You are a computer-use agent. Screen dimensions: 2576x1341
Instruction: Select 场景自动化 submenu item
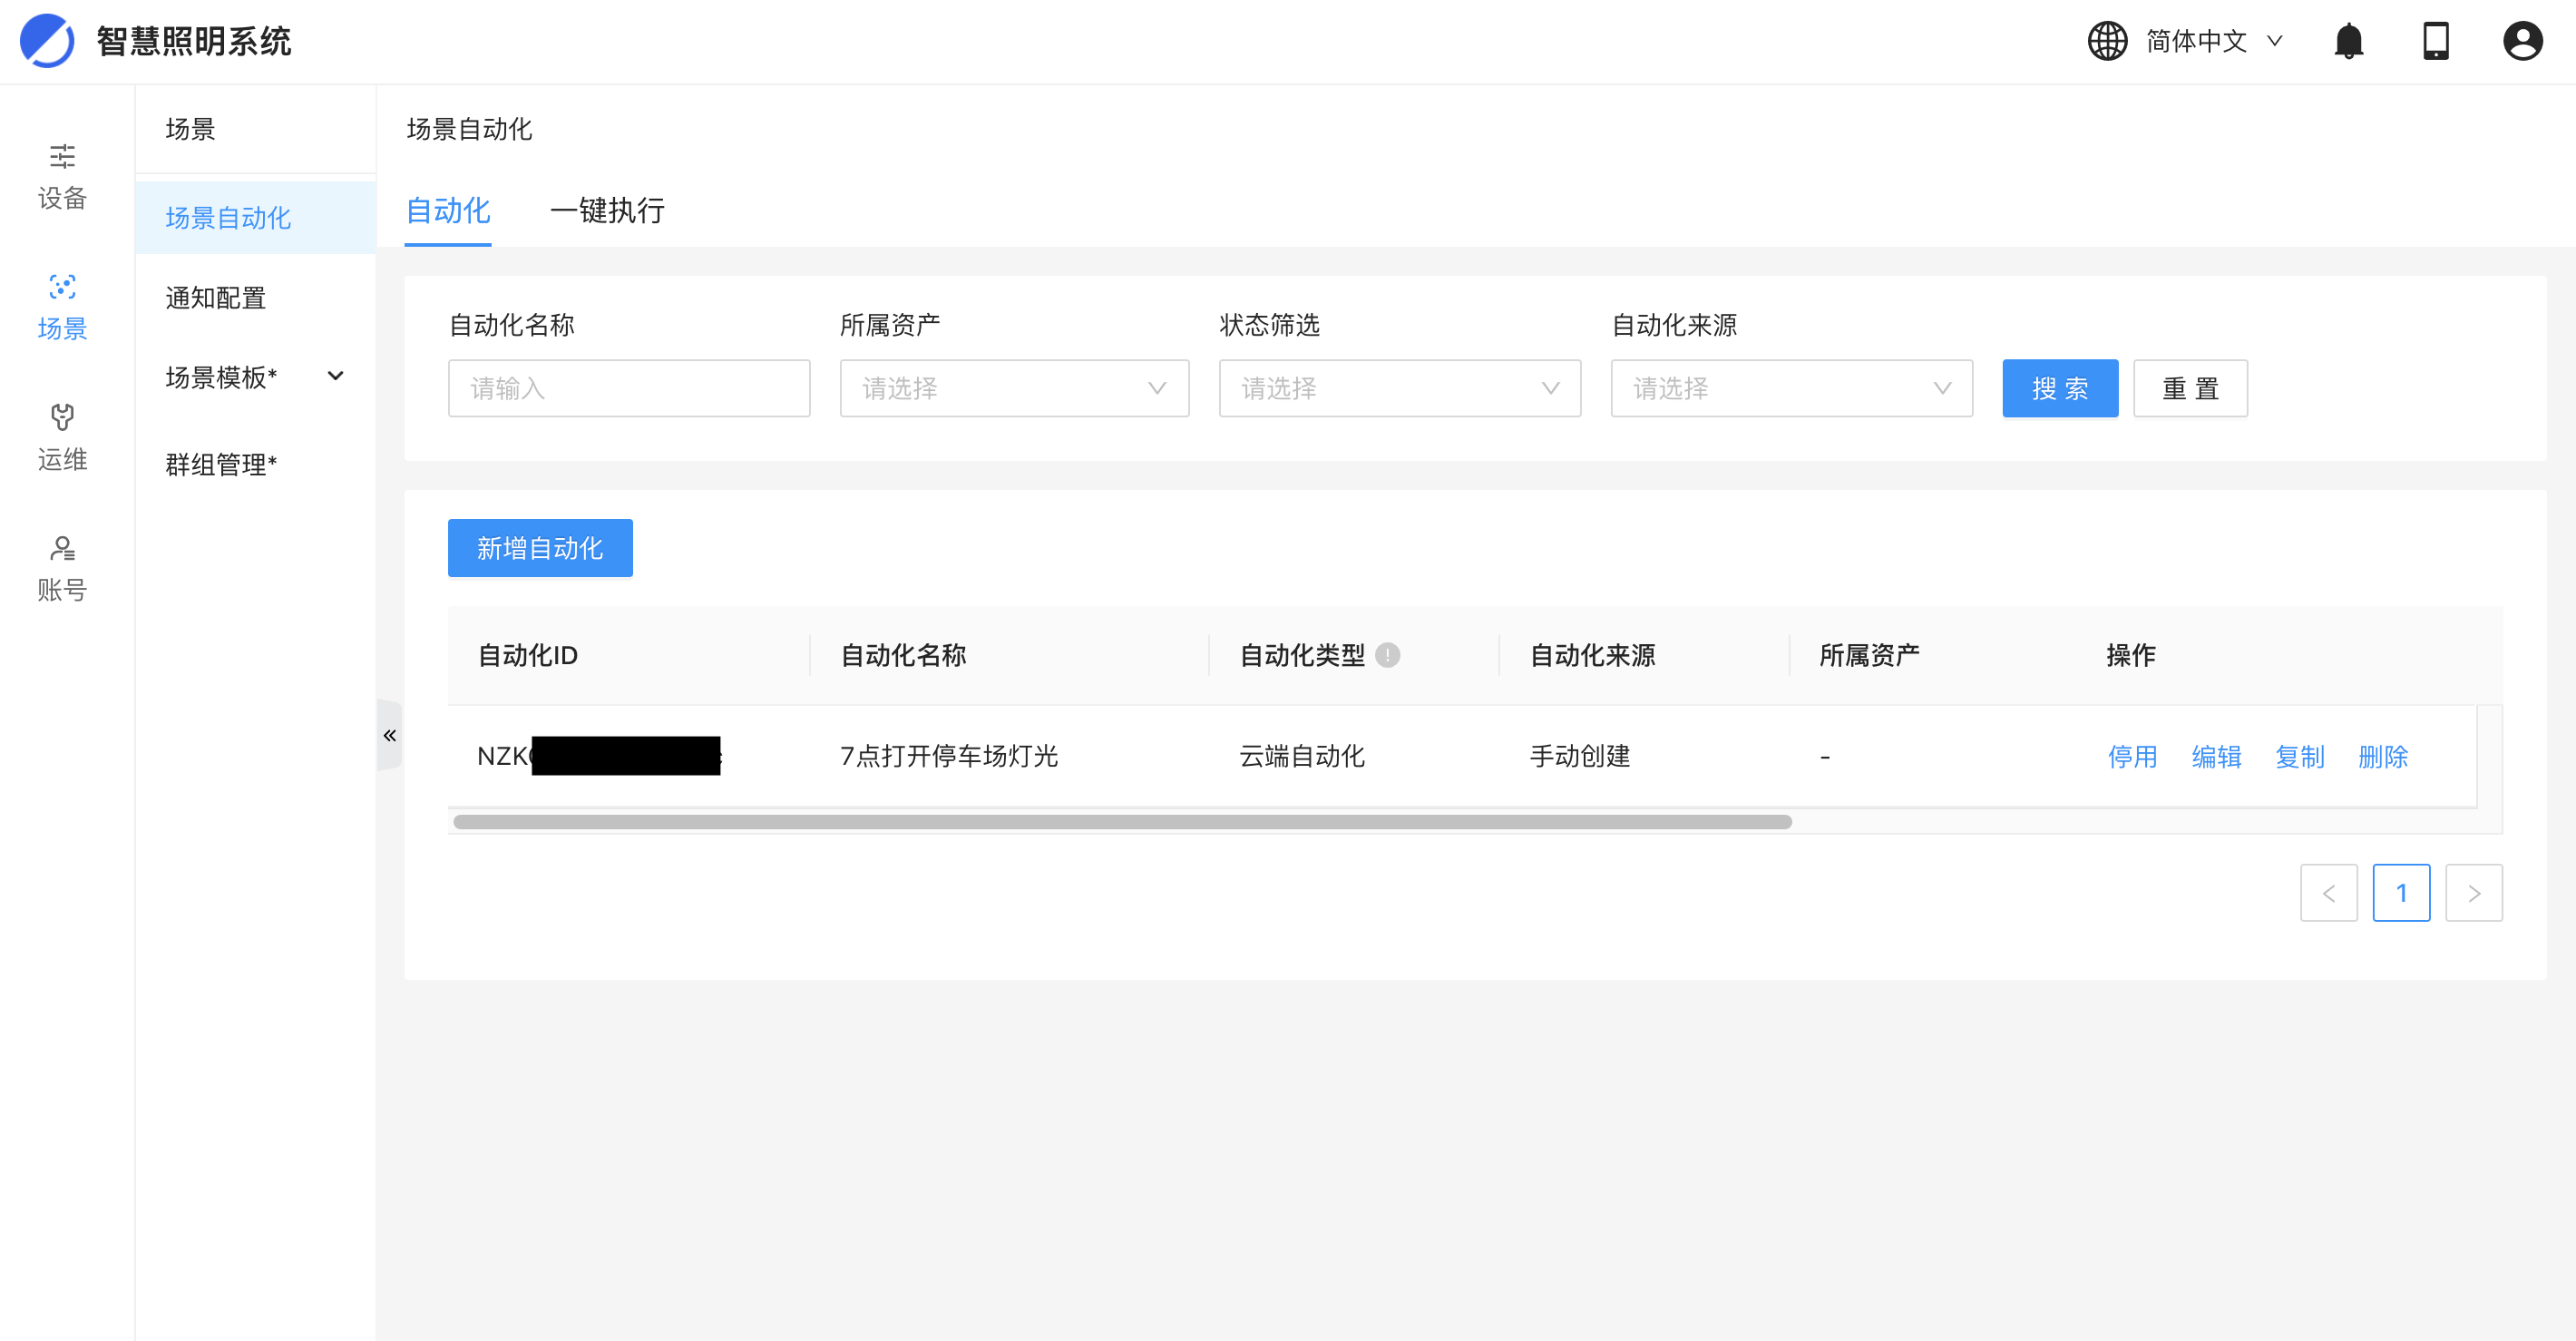point(255,217)
